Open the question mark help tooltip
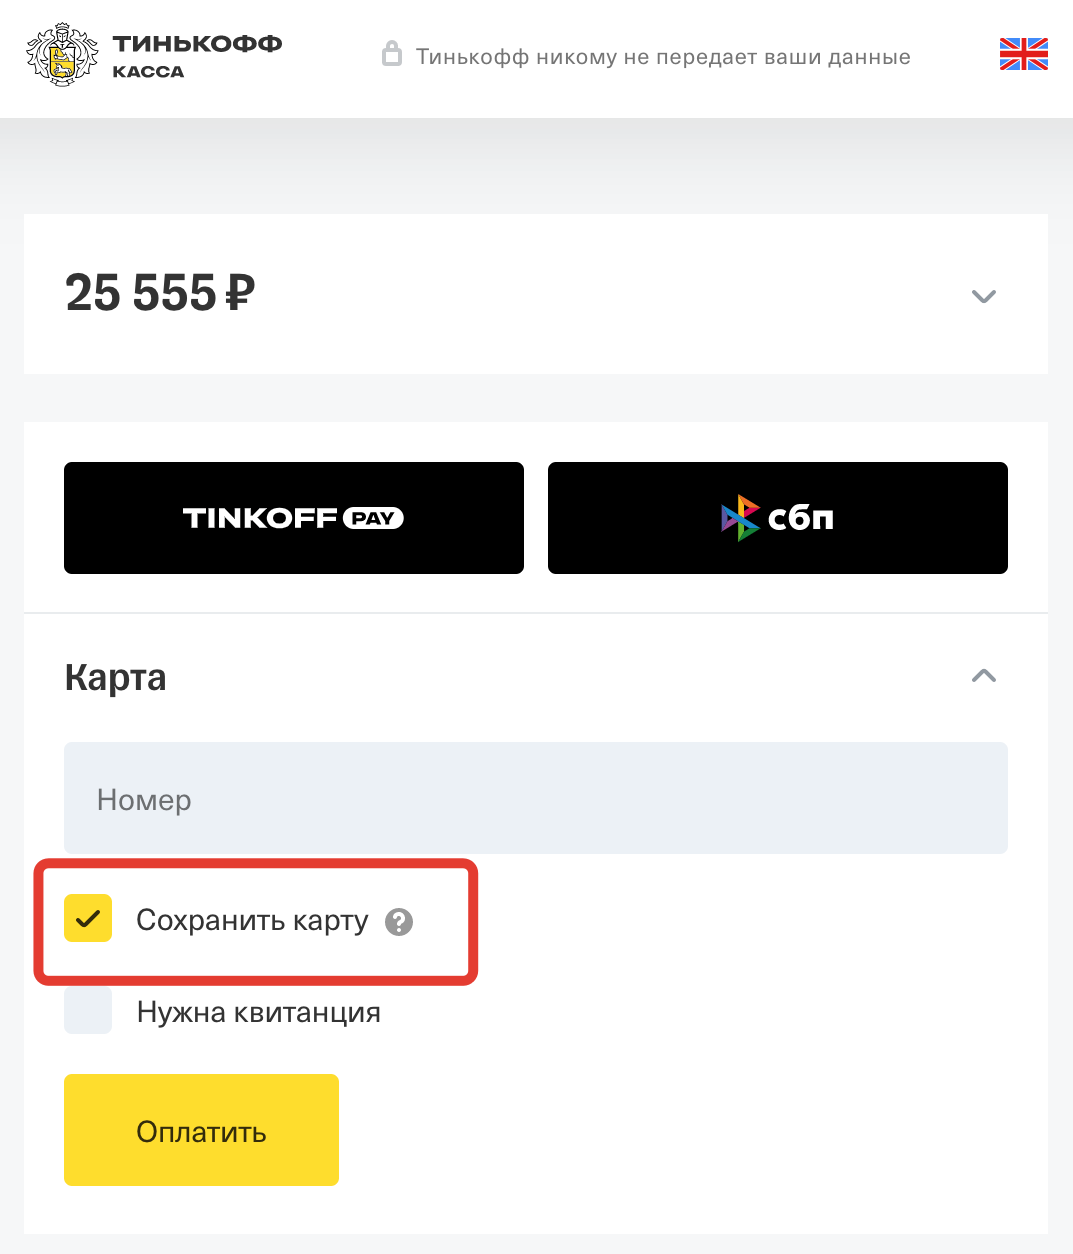 [399, 922]
